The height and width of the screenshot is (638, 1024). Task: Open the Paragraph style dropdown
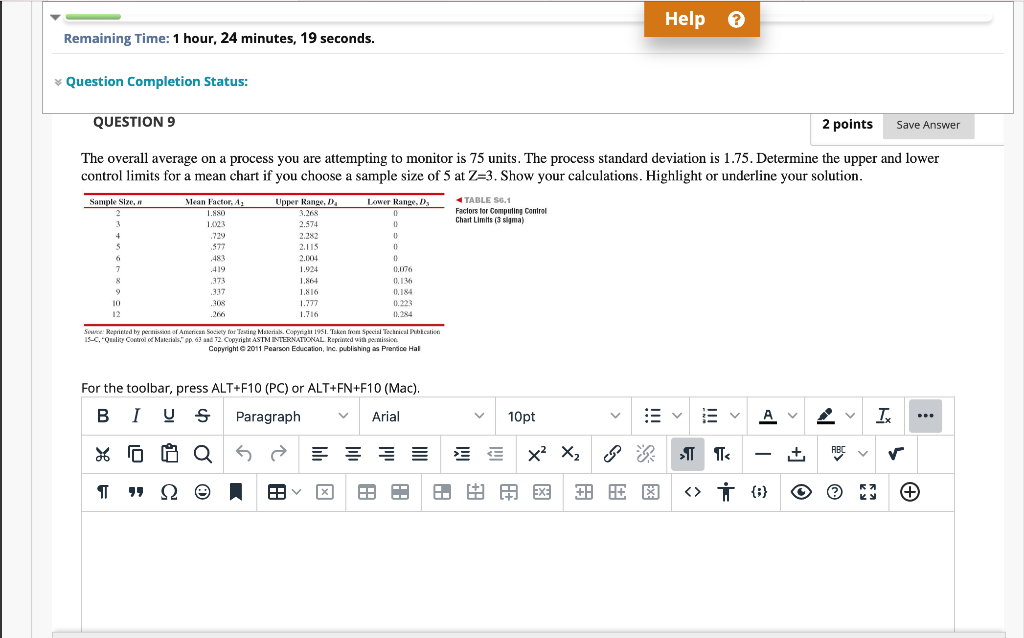click(292, 415)
